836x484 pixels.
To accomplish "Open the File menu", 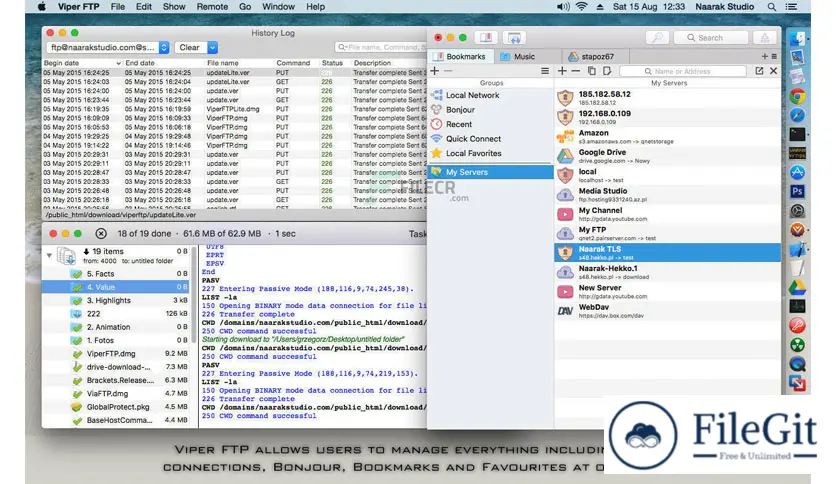I will 118,7.
